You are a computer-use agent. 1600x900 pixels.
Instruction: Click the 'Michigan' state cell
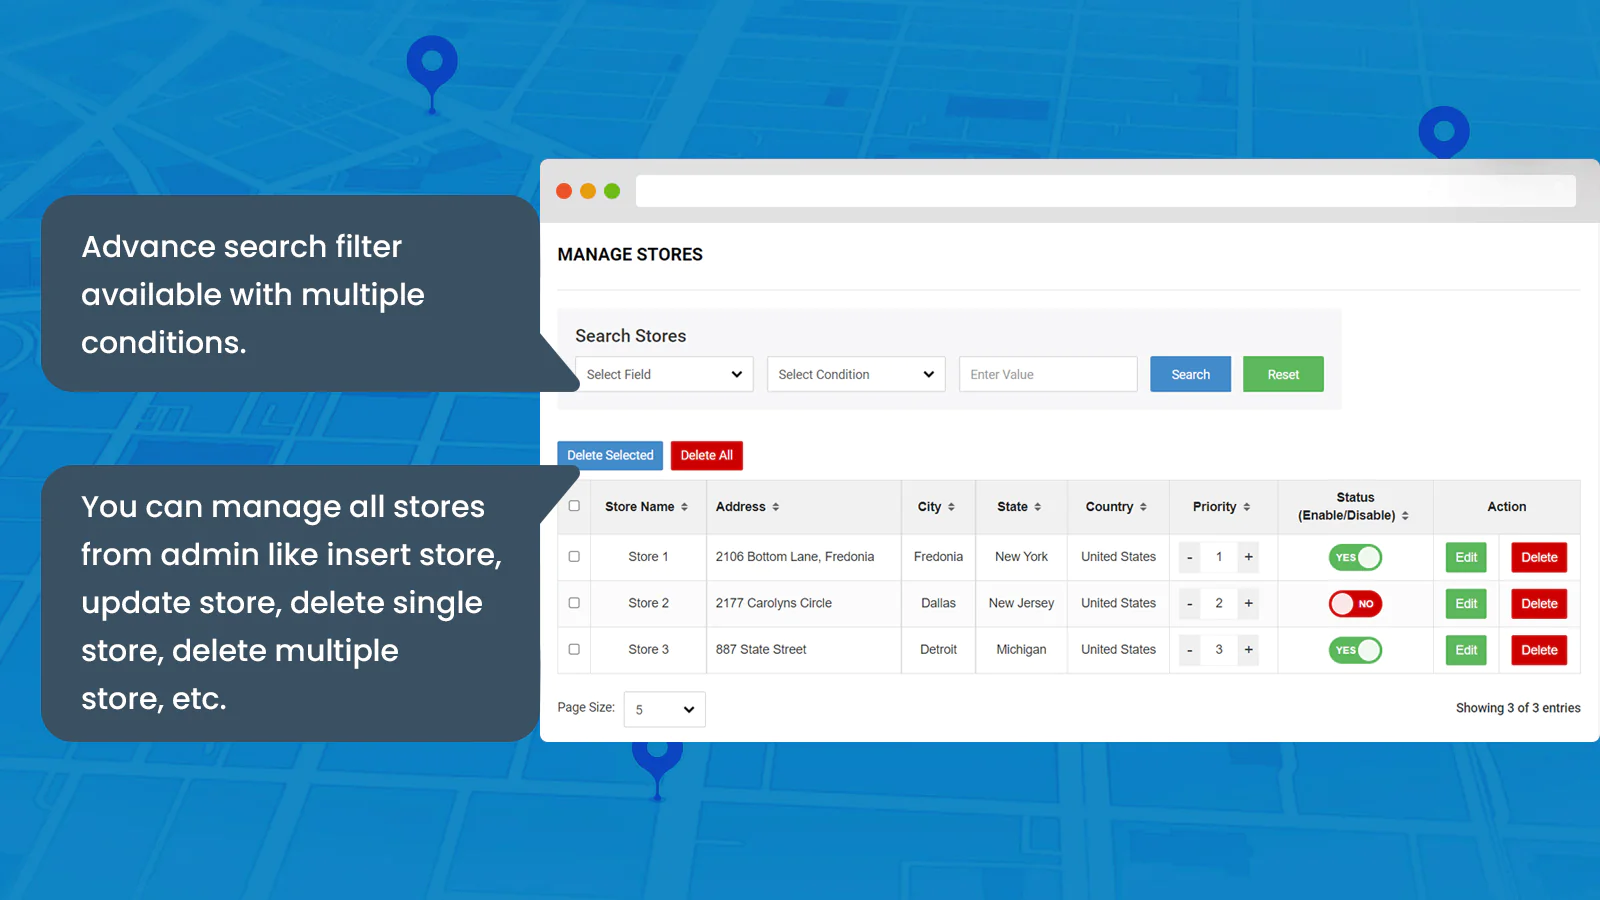pyautogui.click(x=1021, y=649)
